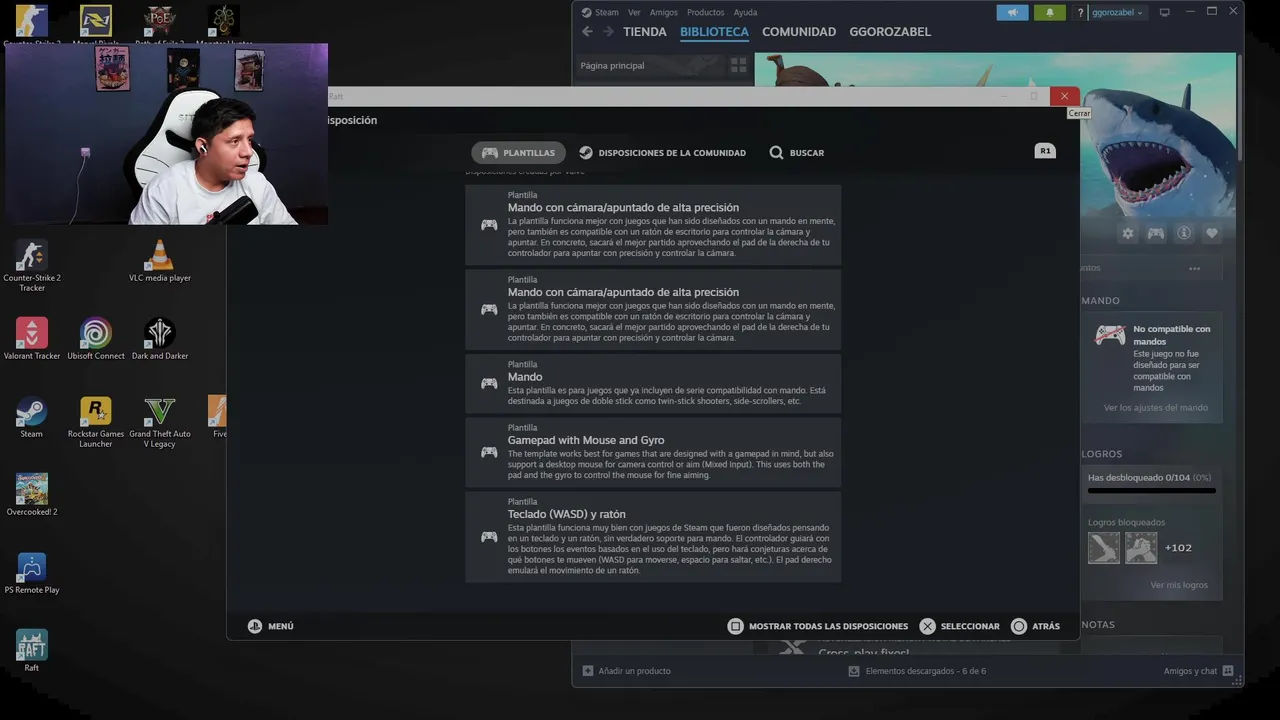Select Teclado (WASD) y ratón template

pyautogui.click(x=653, y=537)
